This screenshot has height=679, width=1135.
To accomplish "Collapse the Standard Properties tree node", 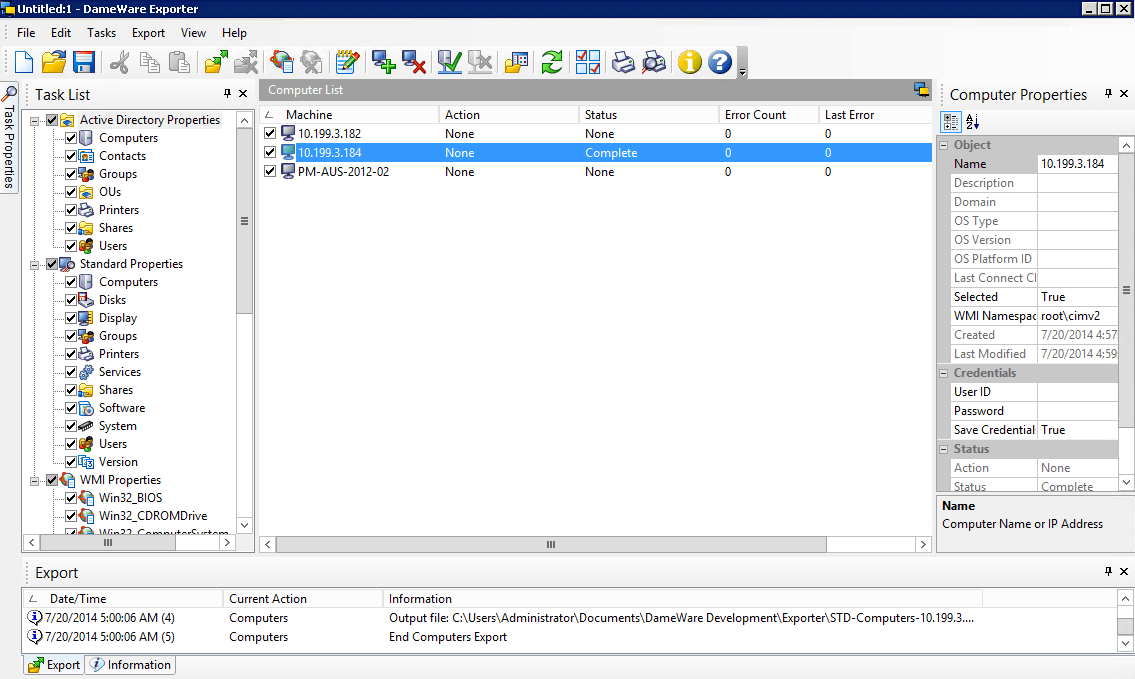I will [34, 265].
